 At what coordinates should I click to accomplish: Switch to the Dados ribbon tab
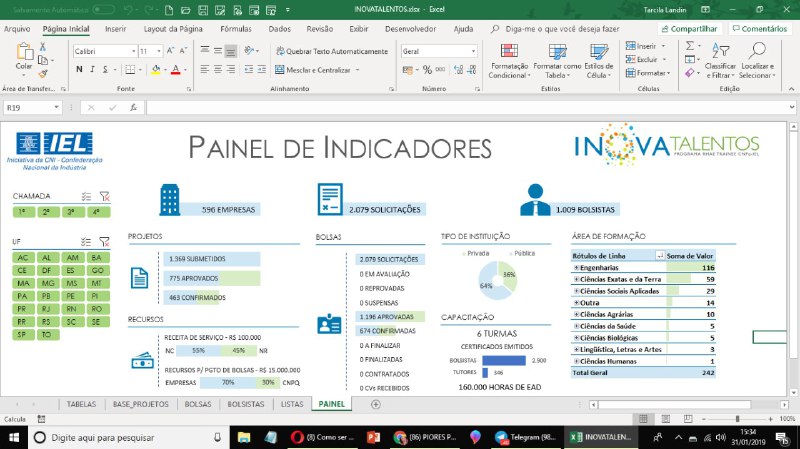pos(280,29)
